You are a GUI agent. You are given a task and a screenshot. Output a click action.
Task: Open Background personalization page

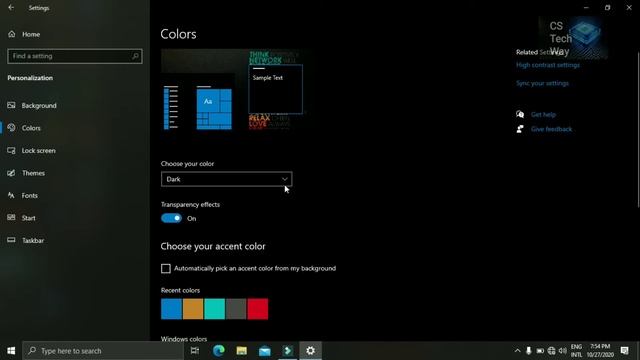click(x=39, y=105)
